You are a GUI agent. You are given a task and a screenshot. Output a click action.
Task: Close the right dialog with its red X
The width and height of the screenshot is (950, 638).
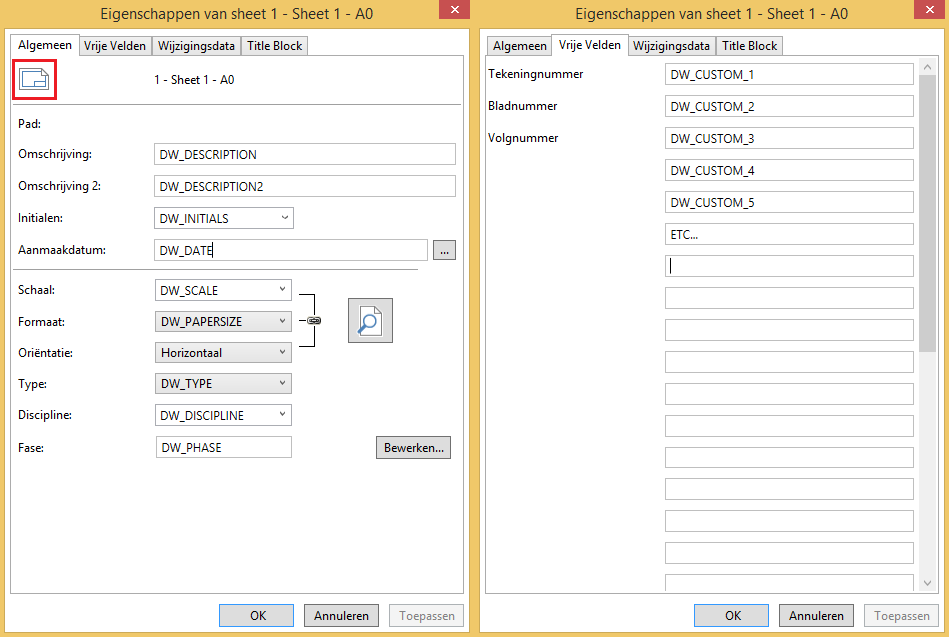point(929,10)
